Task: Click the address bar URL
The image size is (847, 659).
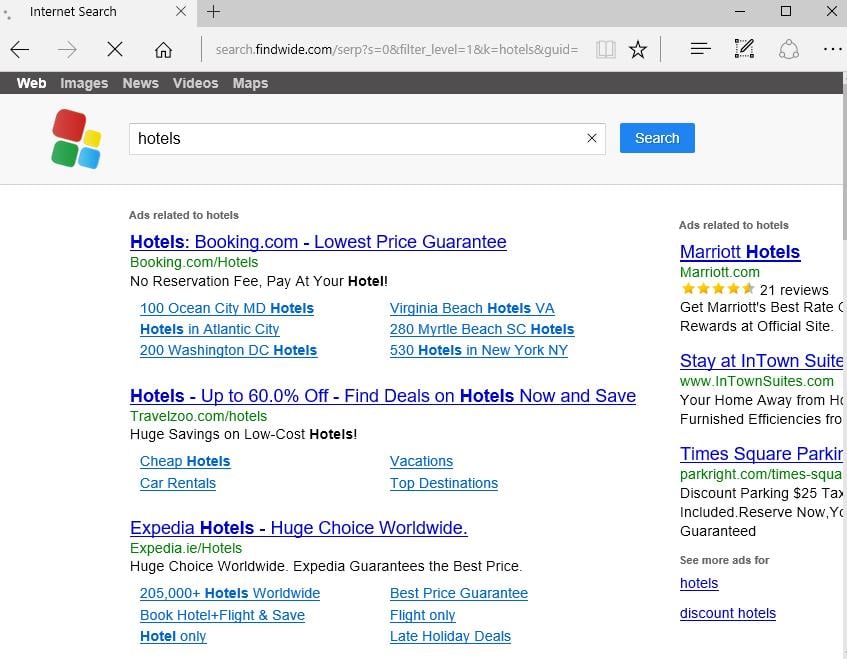Action: (x=396, y=49)
